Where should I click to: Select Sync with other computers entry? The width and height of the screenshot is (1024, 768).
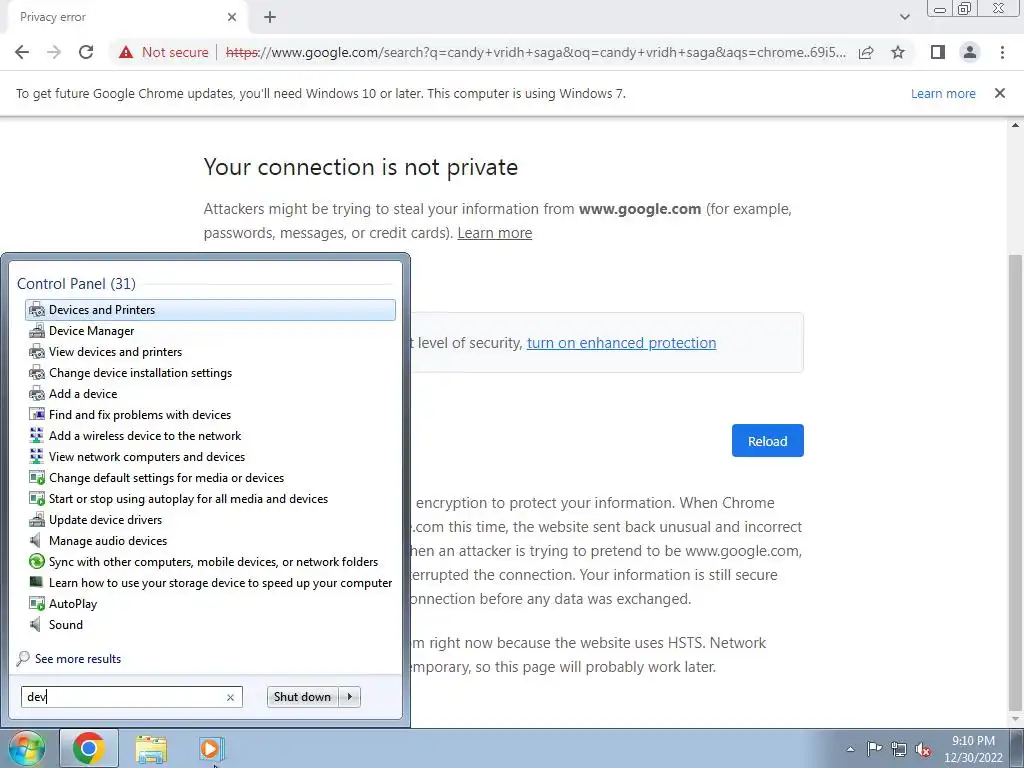tap(210, 562)
